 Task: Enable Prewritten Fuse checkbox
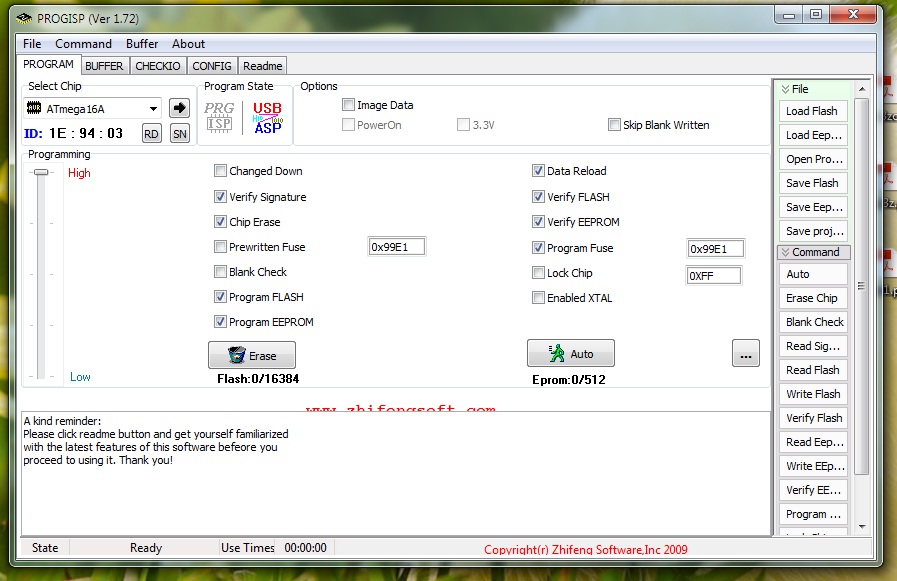pos(220,246)
